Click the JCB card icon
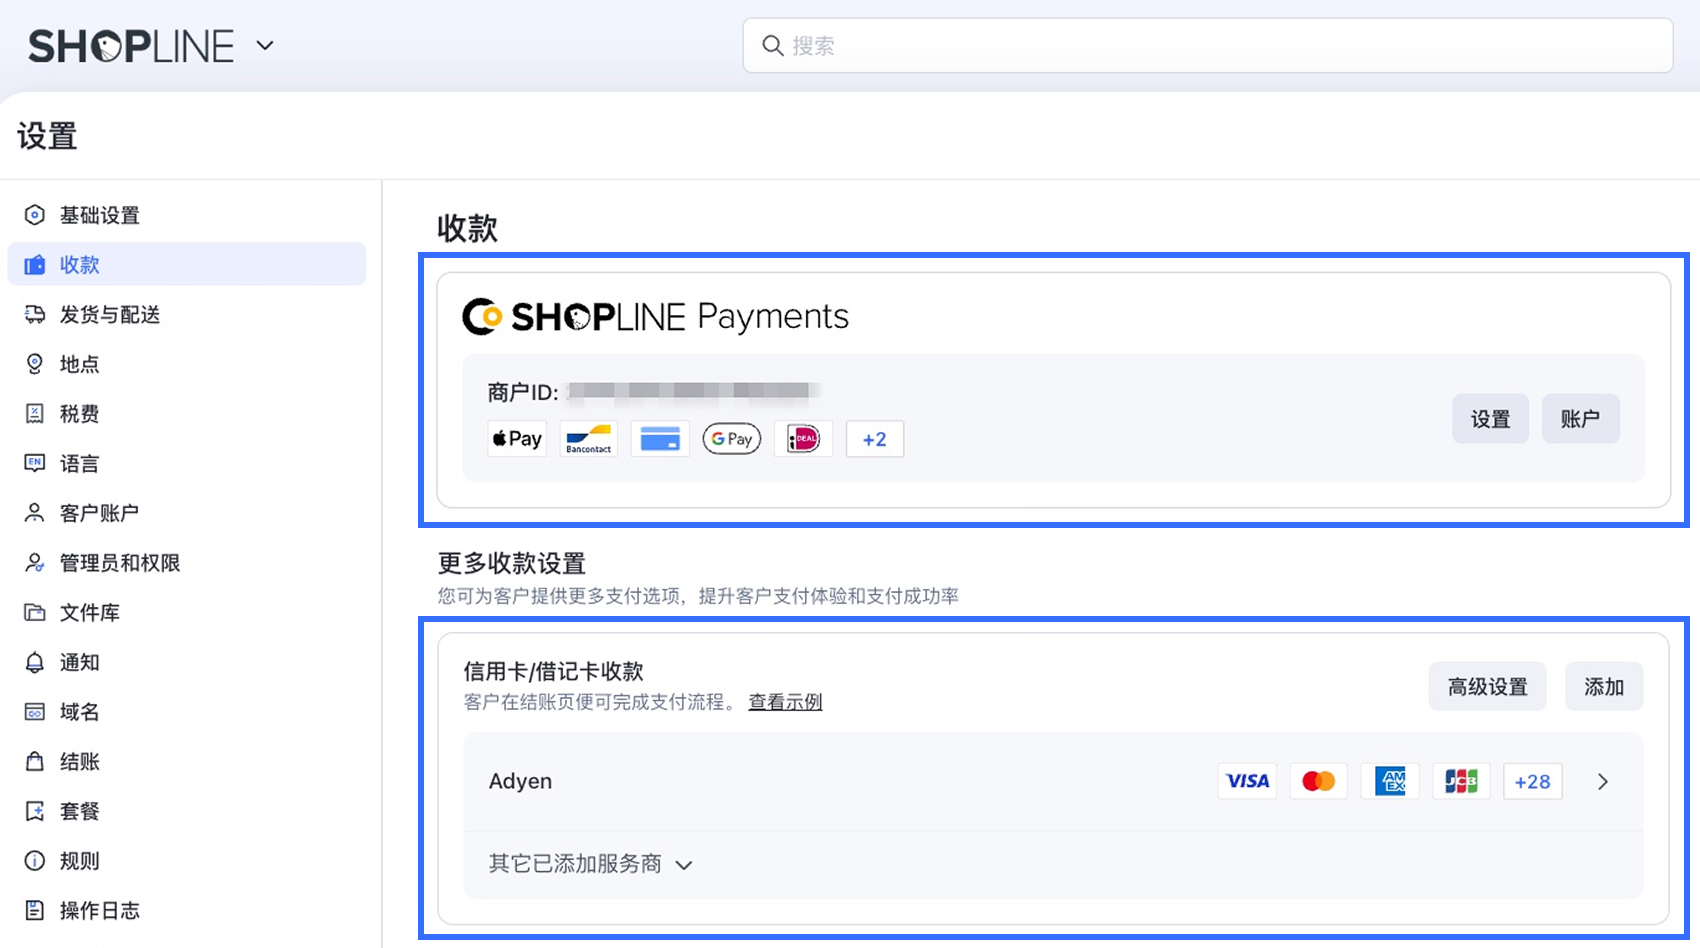Screen dimensions: 1700x948 pyautogui.click(x=1461, y=781)
